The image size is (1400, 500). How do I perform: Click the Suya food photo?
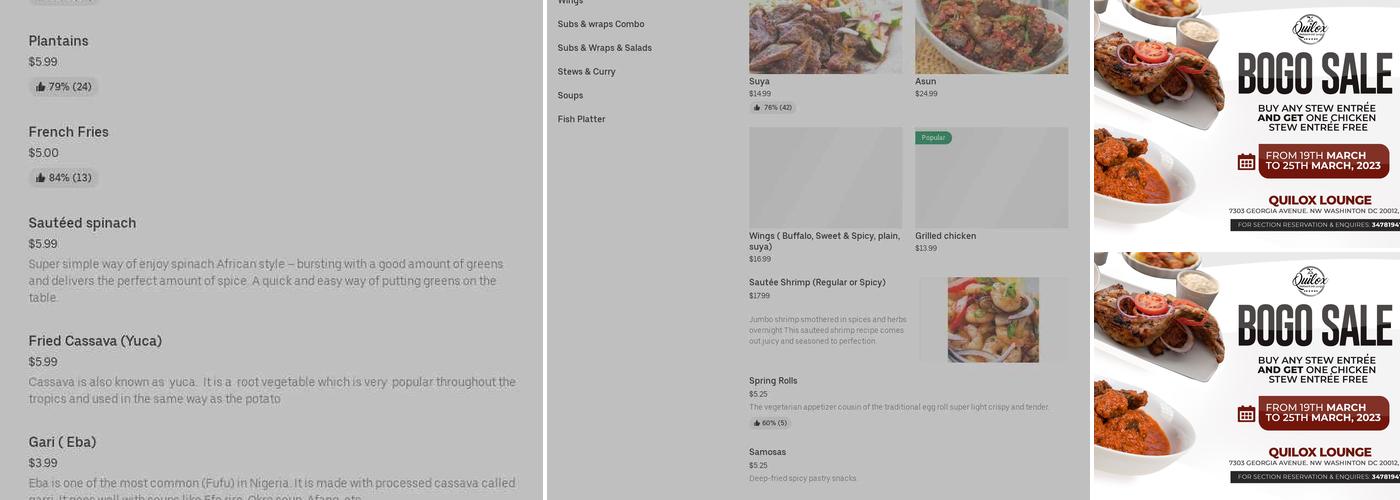tap(825, 37)
